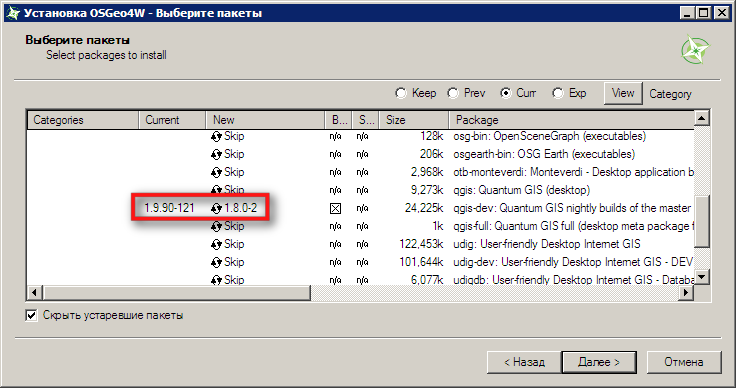Click the 122,453k size value

[421, 244]
